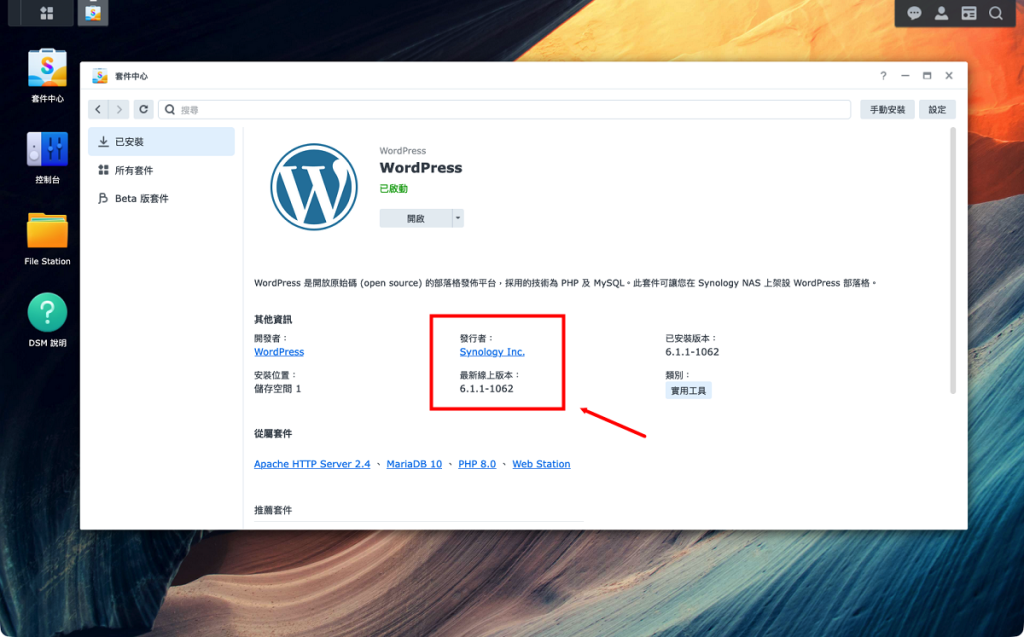
Task: Open the DSM main menu grid icon
Action: coord(46,13)
